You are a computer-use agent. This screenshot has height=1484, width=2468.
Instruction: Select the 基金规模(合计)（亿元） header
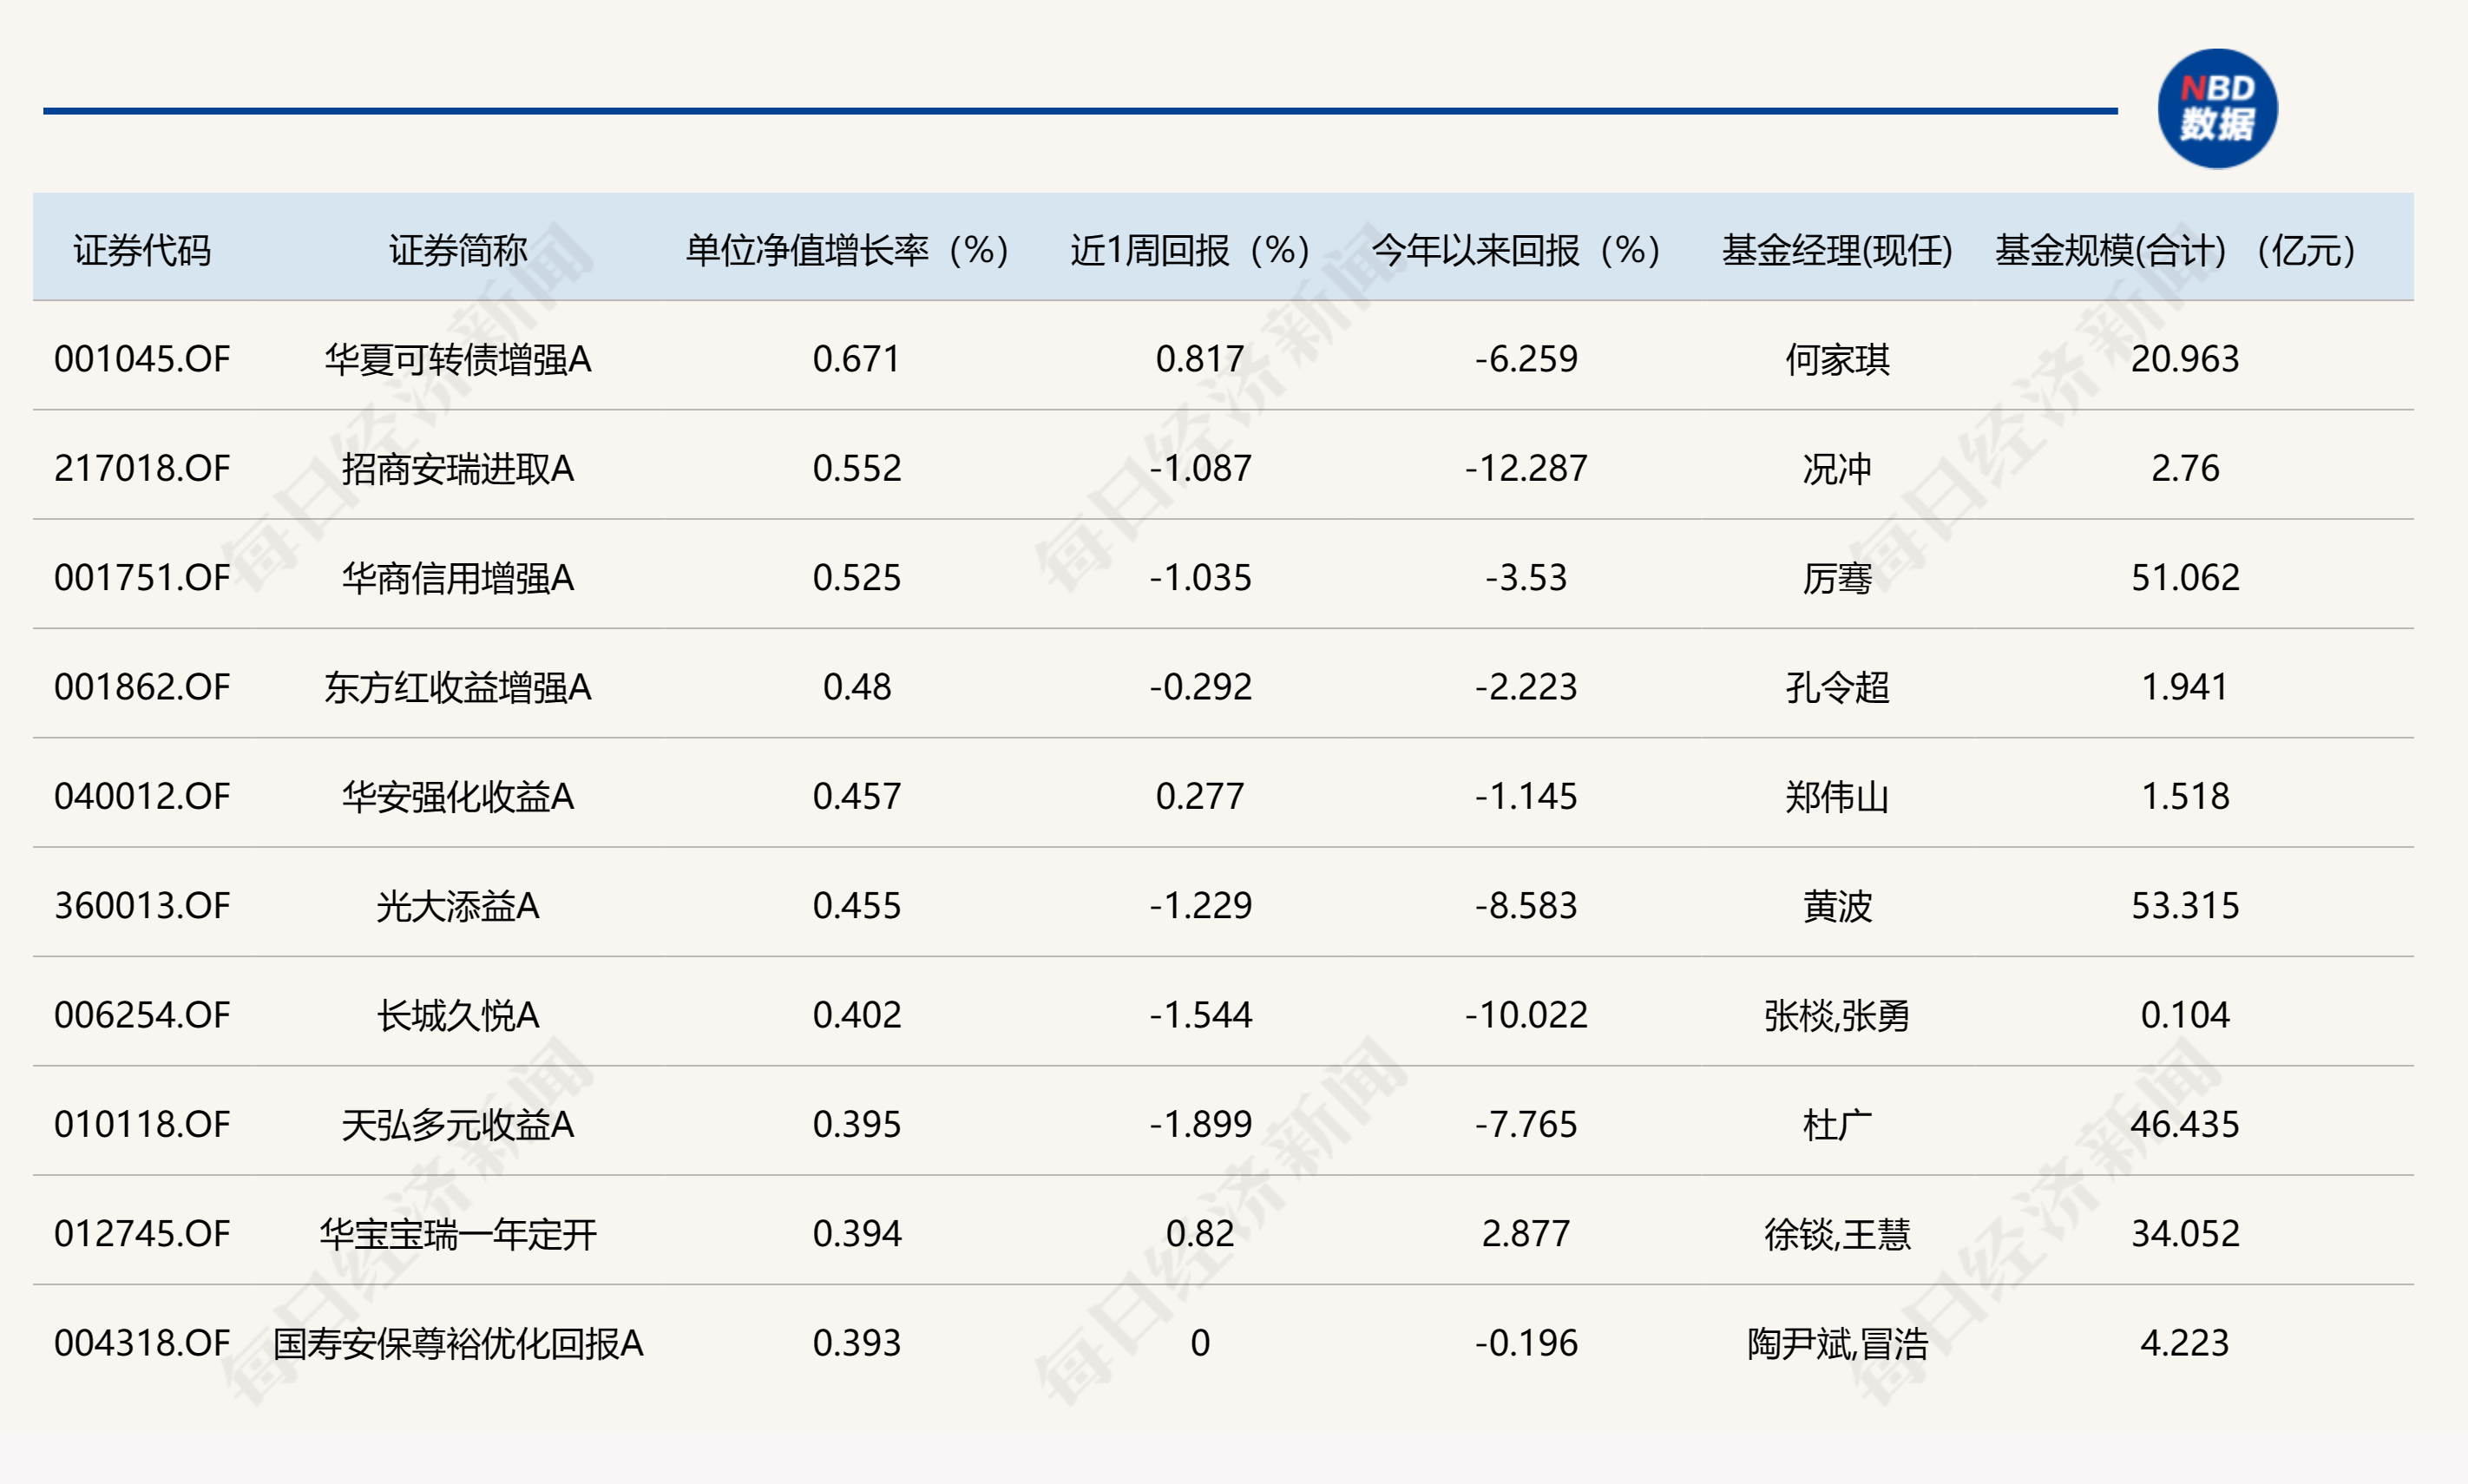2176,250
